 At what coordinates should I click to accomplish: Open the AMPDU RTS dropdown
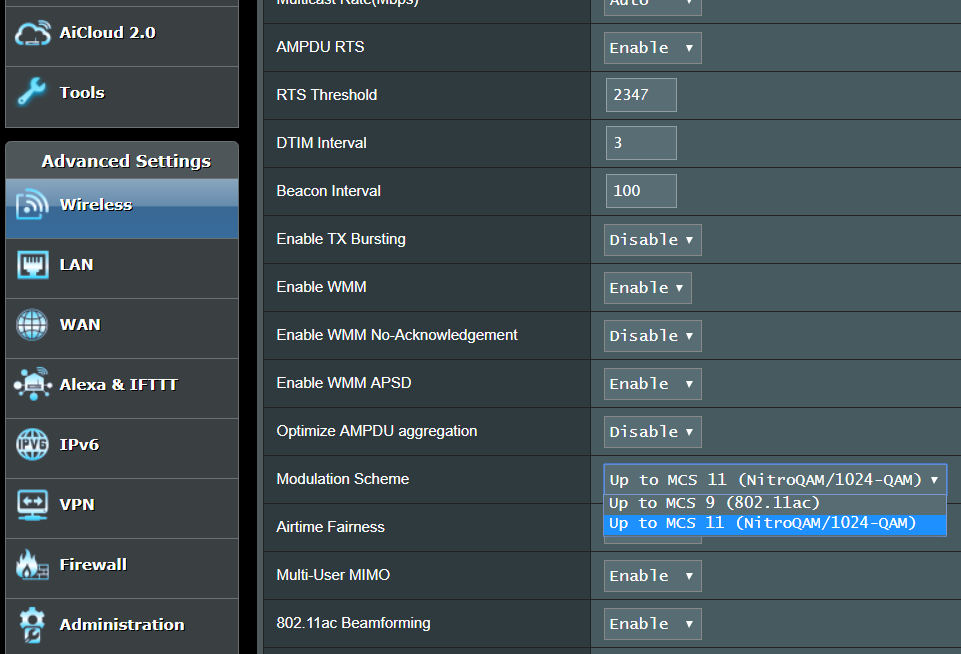(x=652, y=48)
